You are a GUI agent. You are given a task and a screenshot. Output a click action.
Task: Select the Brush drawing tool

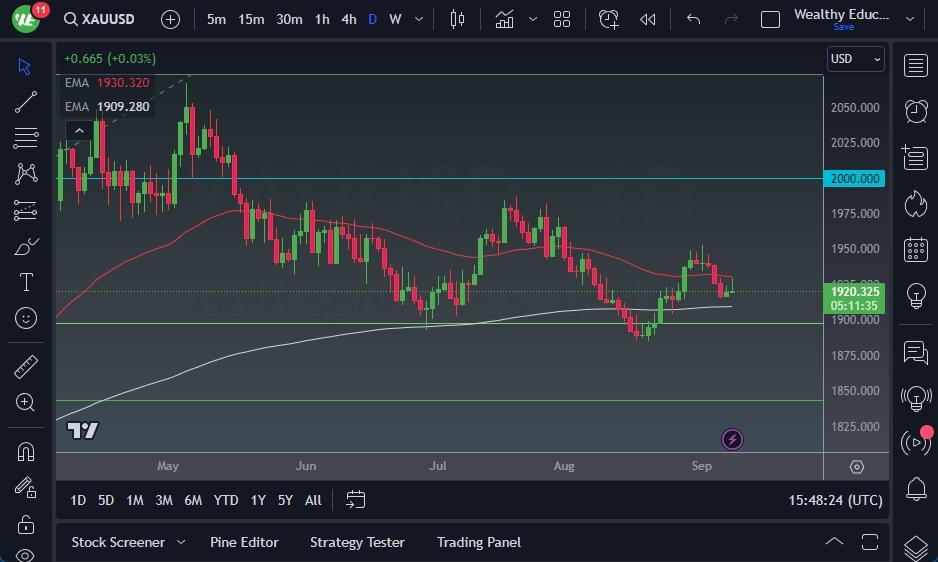pos(26,246)
